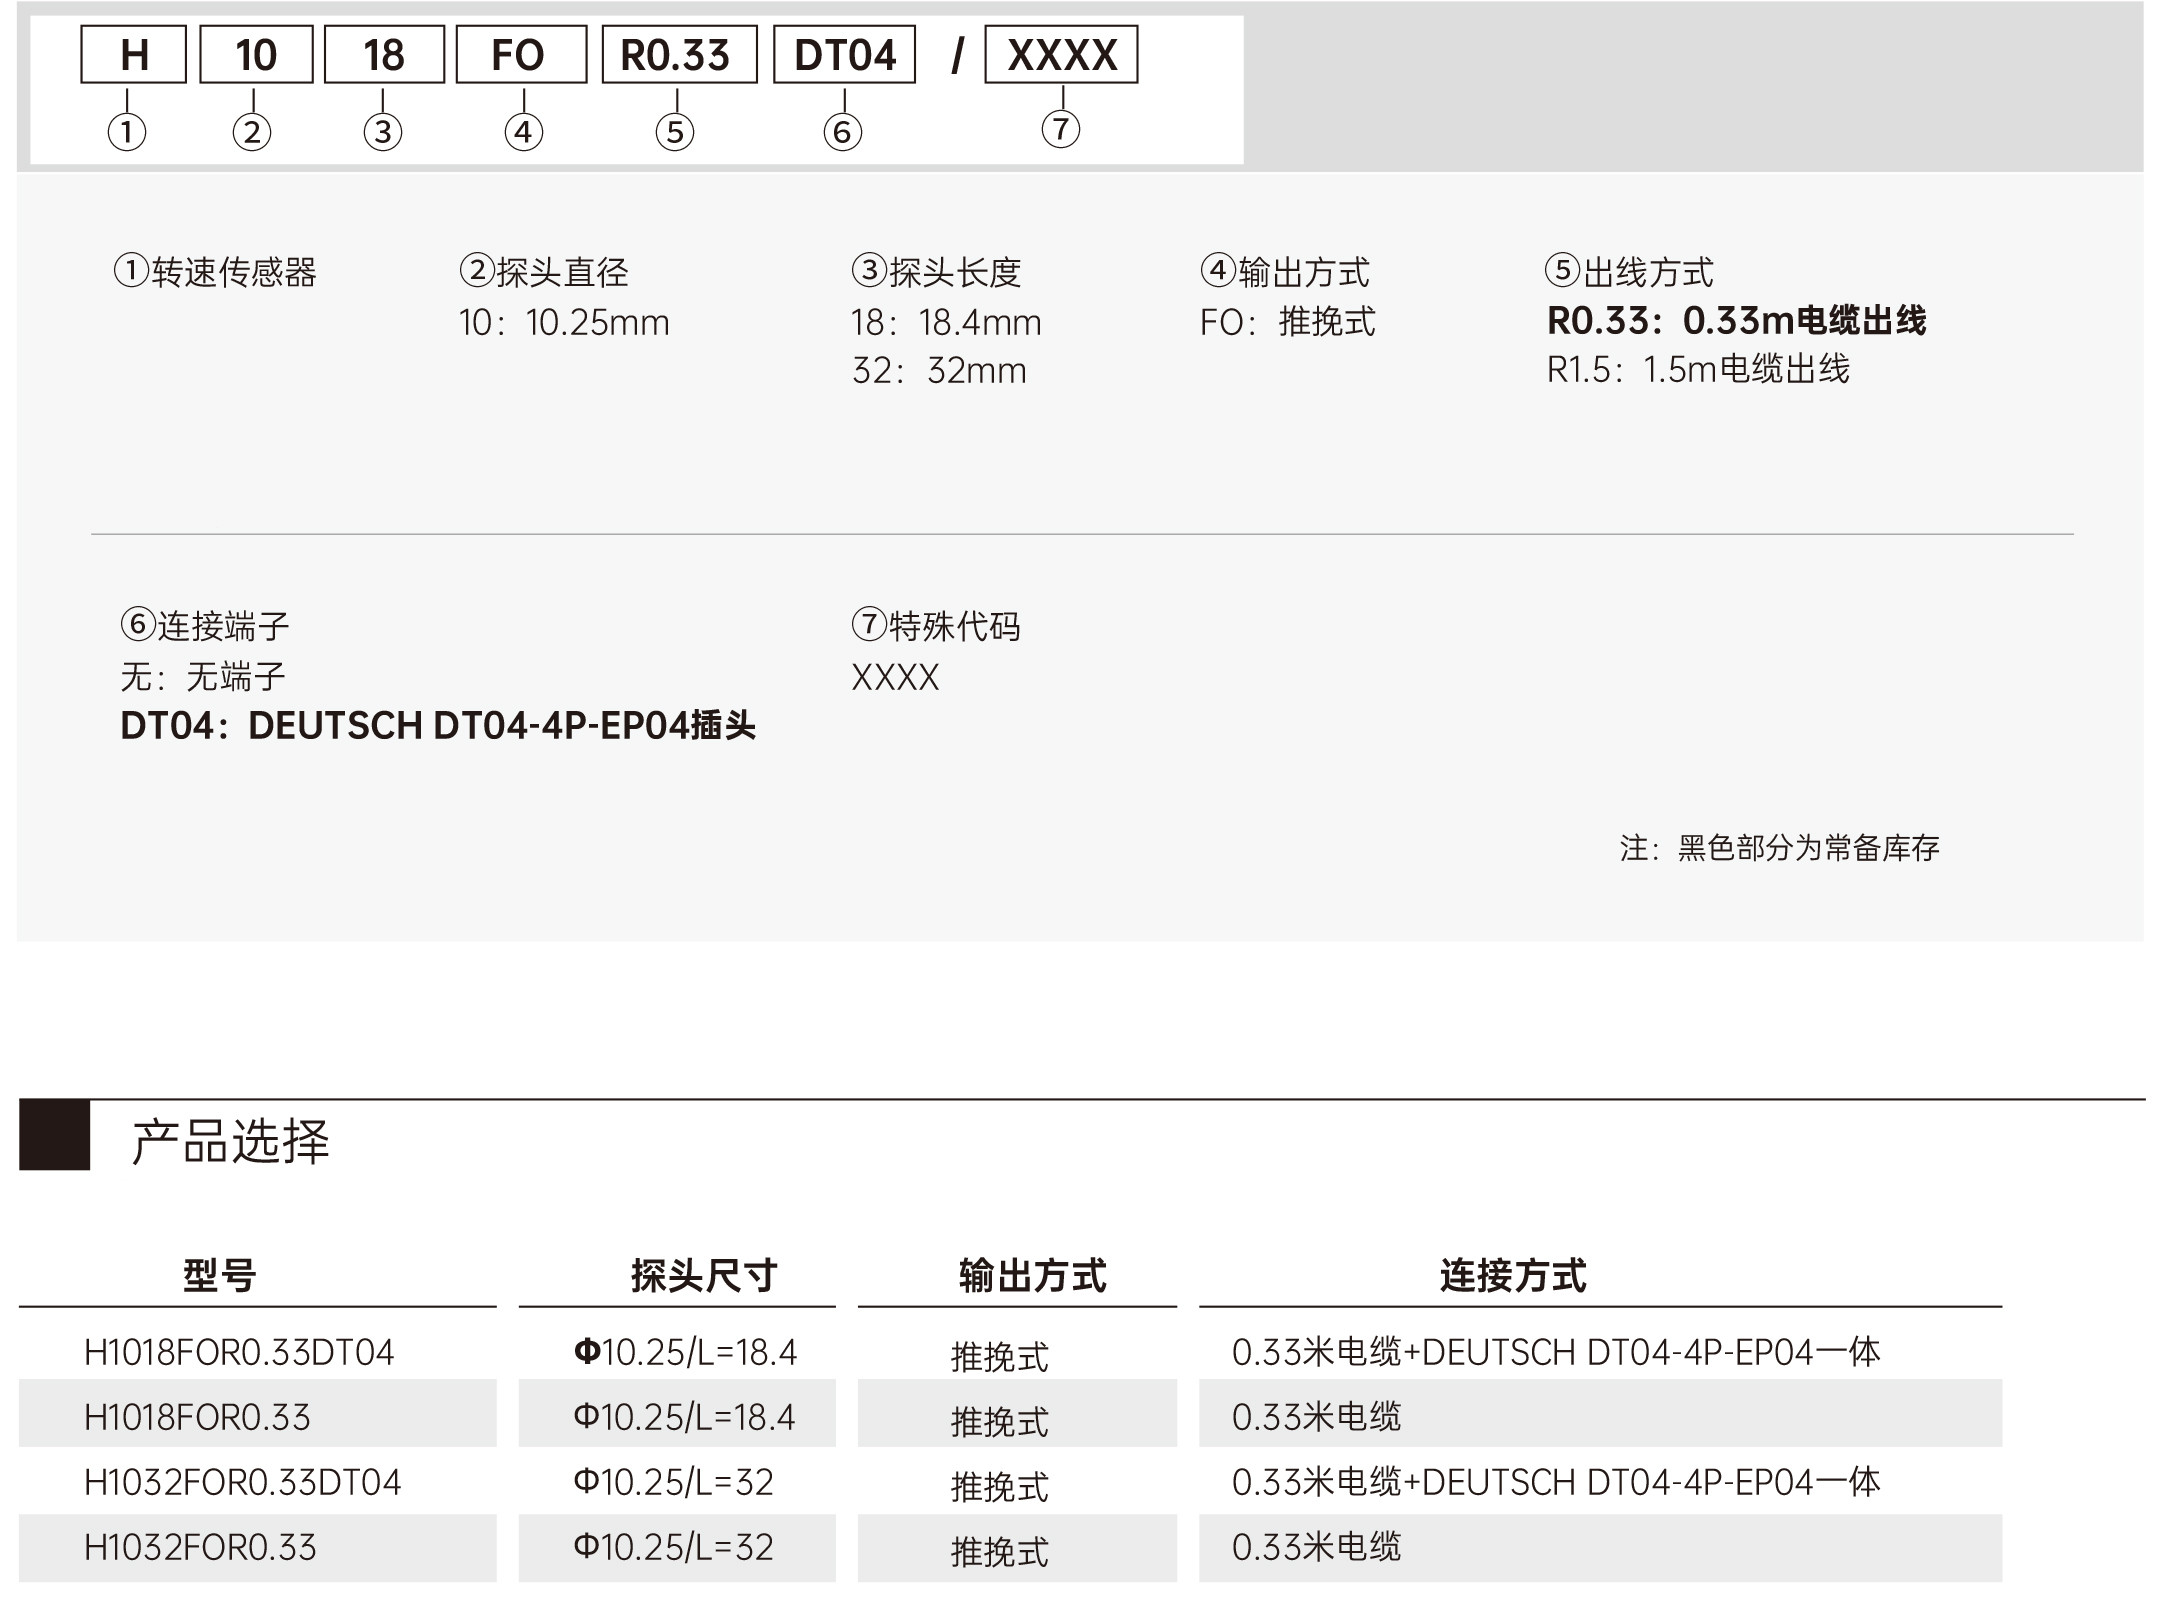
Task: Click 'Φ10.25/L=18.4' in H1018FOR0.33 row
Action: click(x=684, y=1418)
